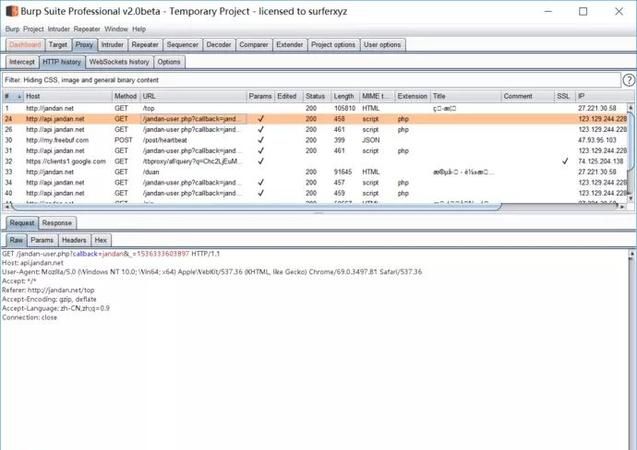
Task: Switch to the Headers view tab
Action: [74, 240]
